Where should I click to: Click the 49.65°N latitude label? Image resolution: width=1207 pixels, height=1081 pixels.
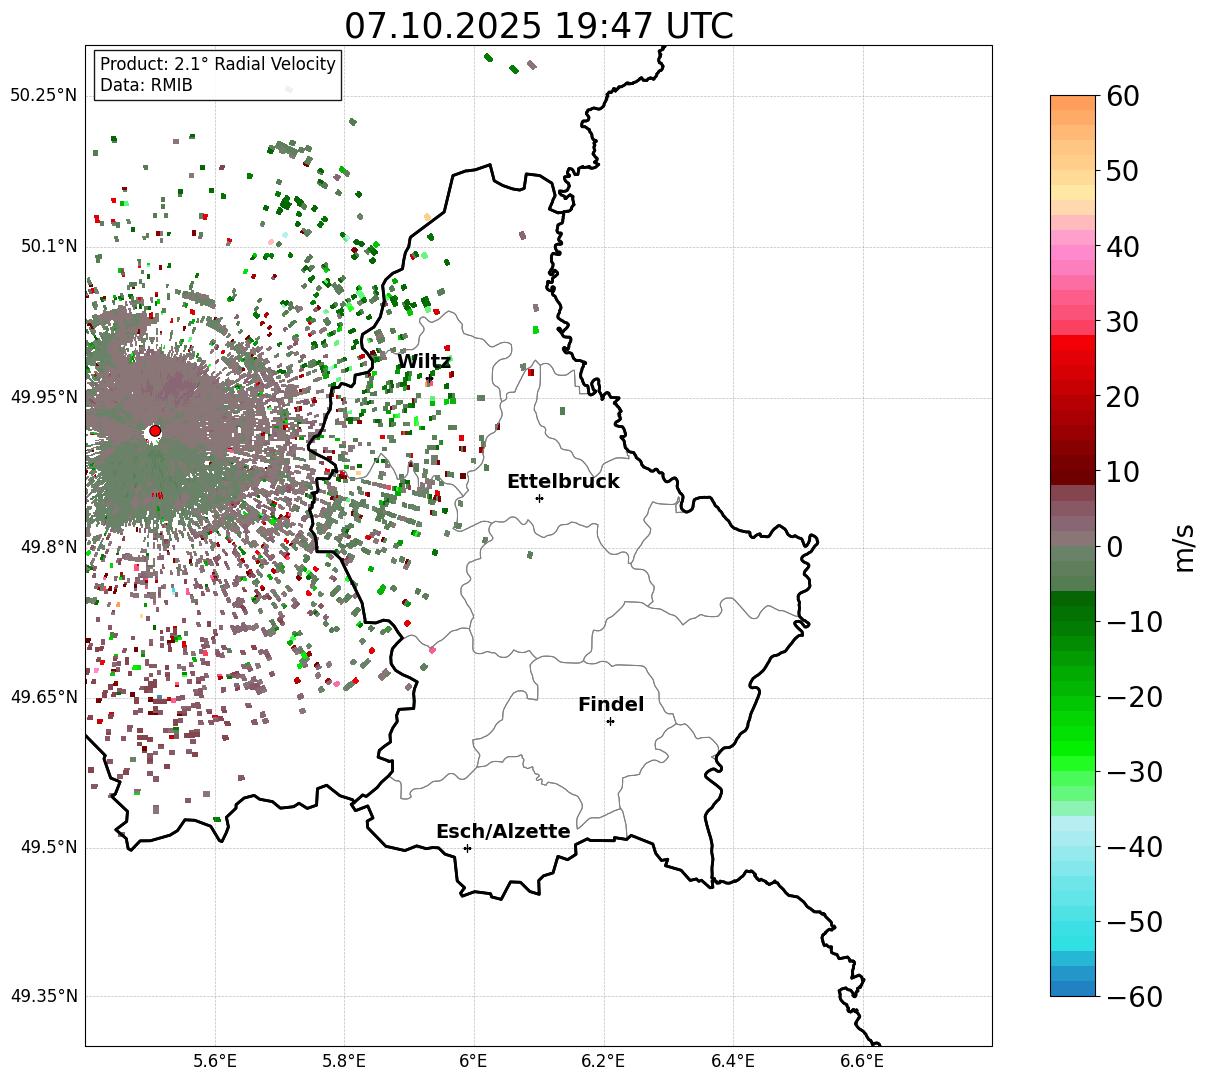43,697
